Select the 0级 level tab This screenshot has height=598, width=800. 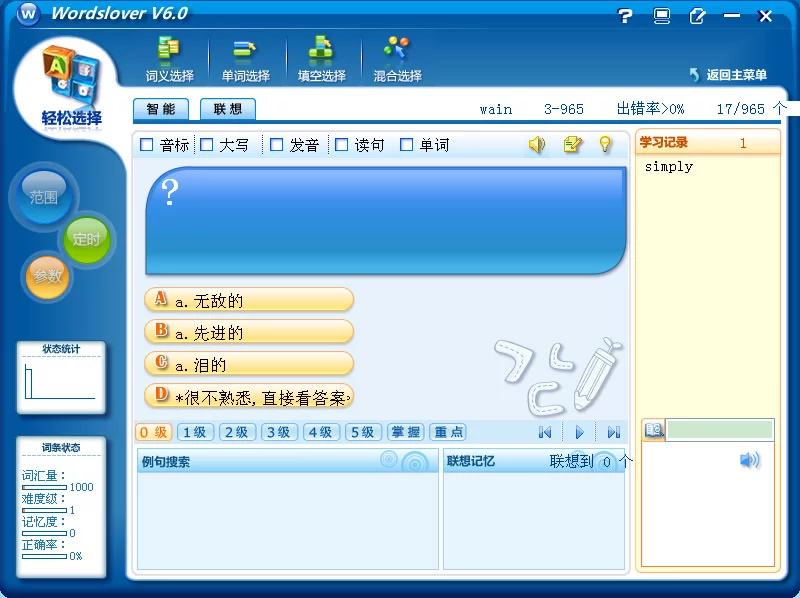[154, 433]
